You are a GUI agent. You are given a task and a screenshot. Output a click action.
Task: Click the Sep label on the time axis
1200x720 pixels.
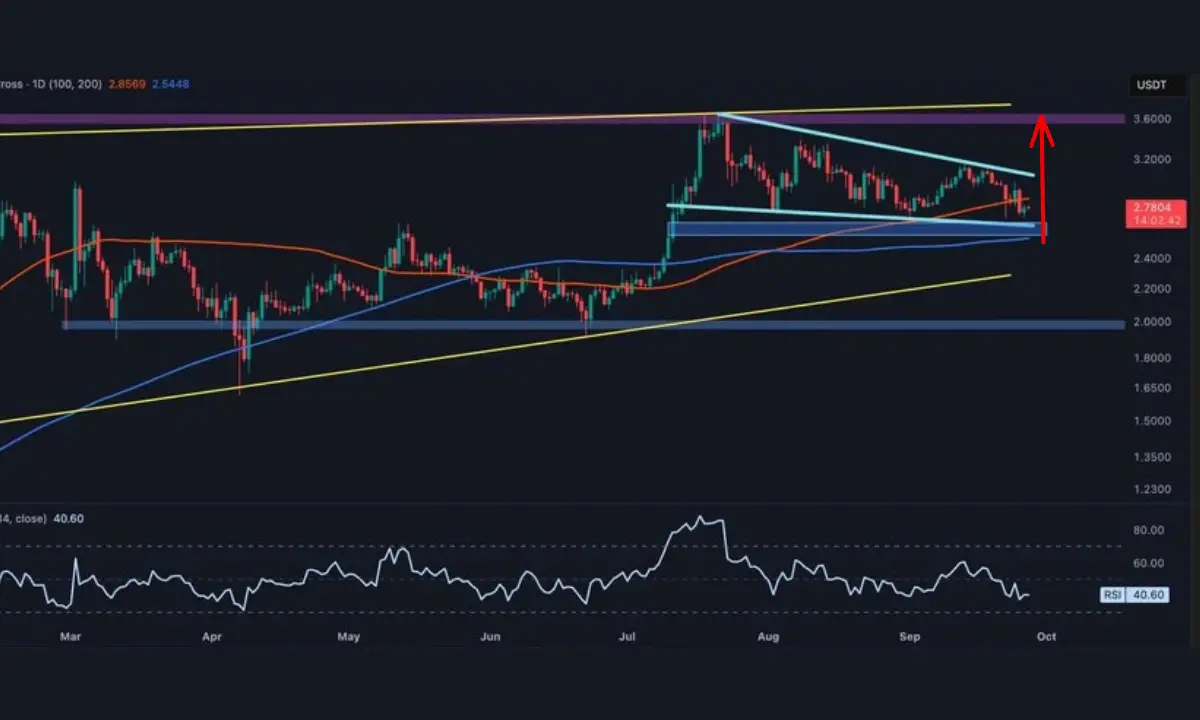click(x=908, y=635)
